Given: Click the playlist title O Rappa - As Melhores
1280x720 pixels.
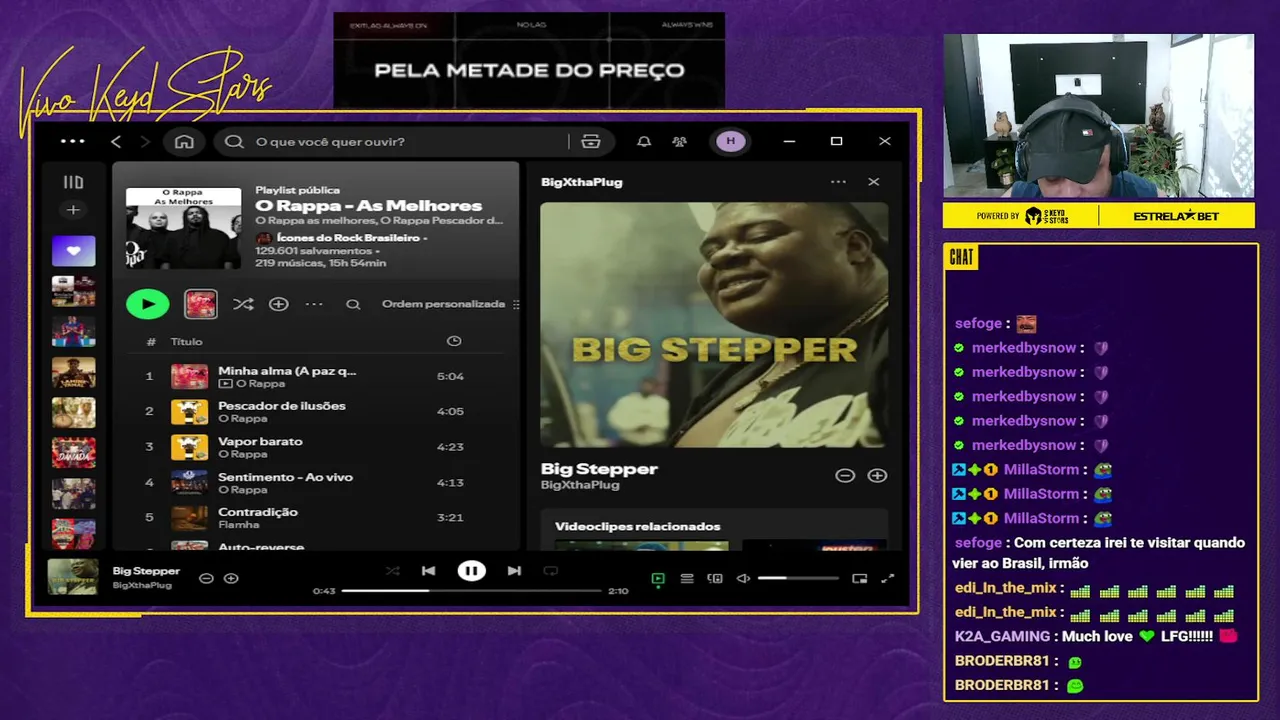Looking at the screenshot, I should tap(368, 205).
